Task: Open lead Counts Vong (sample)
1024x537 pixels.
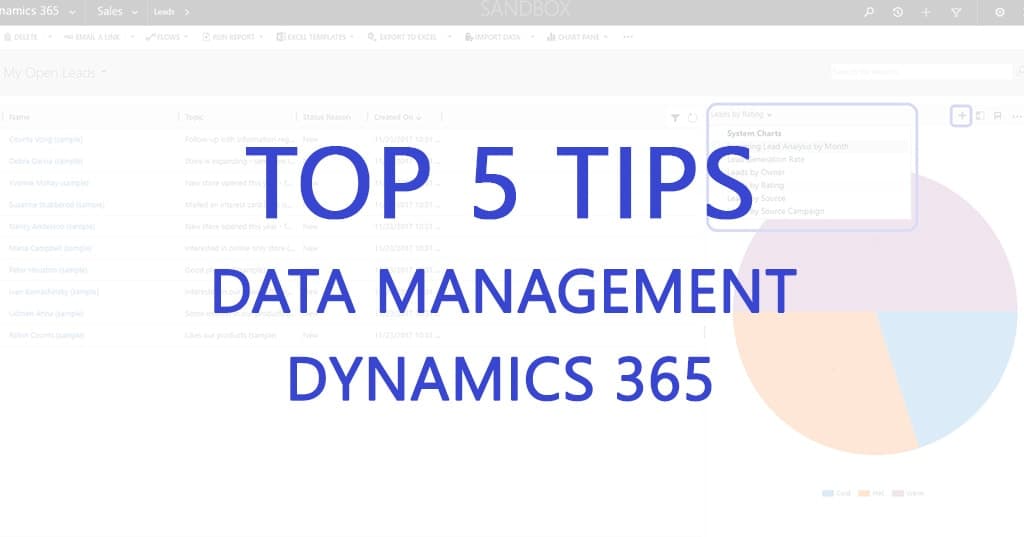Action: 46,139
